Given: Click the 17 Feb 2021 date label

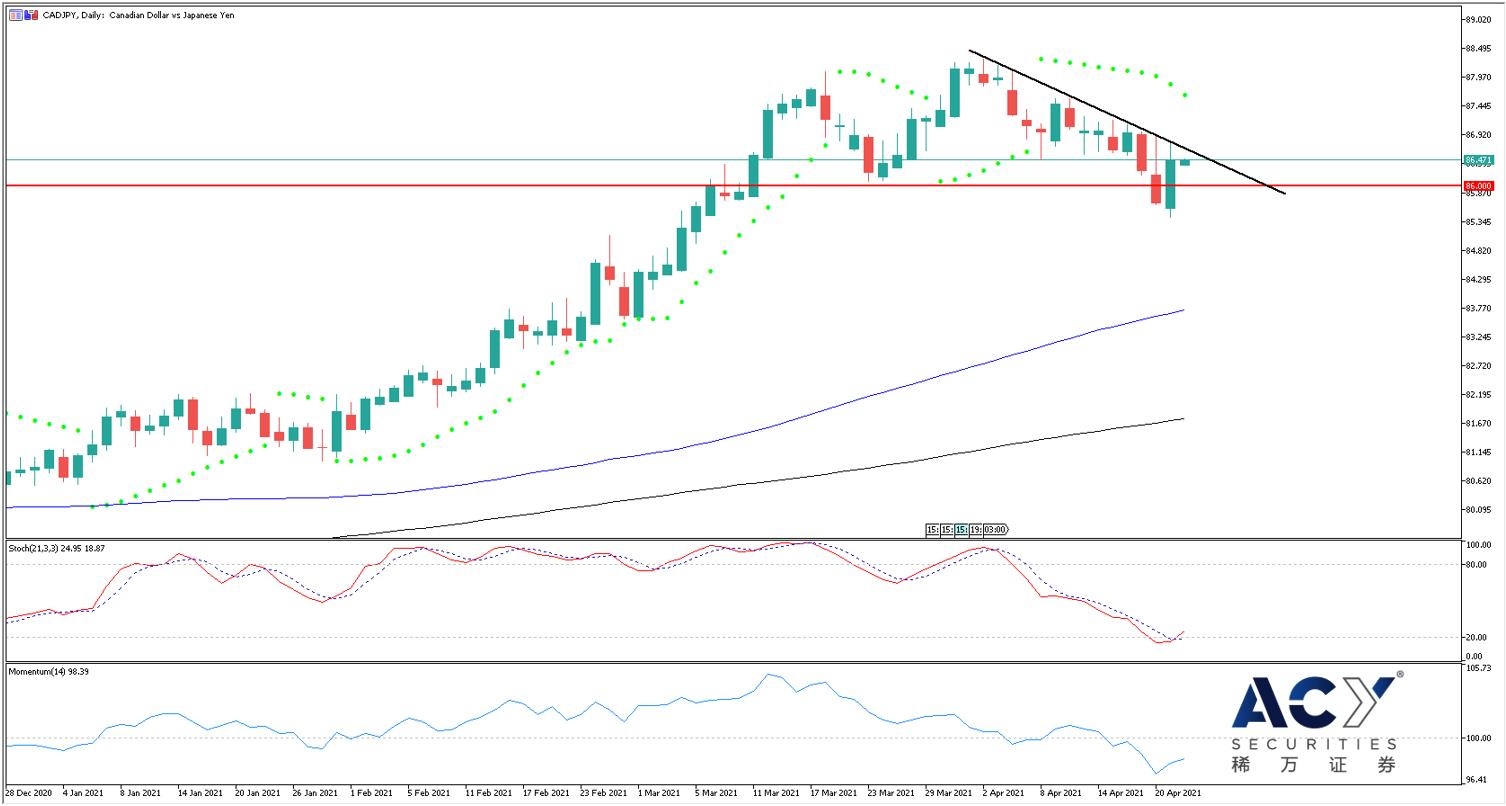Looking at the screenshot, I should click(544, 793).
